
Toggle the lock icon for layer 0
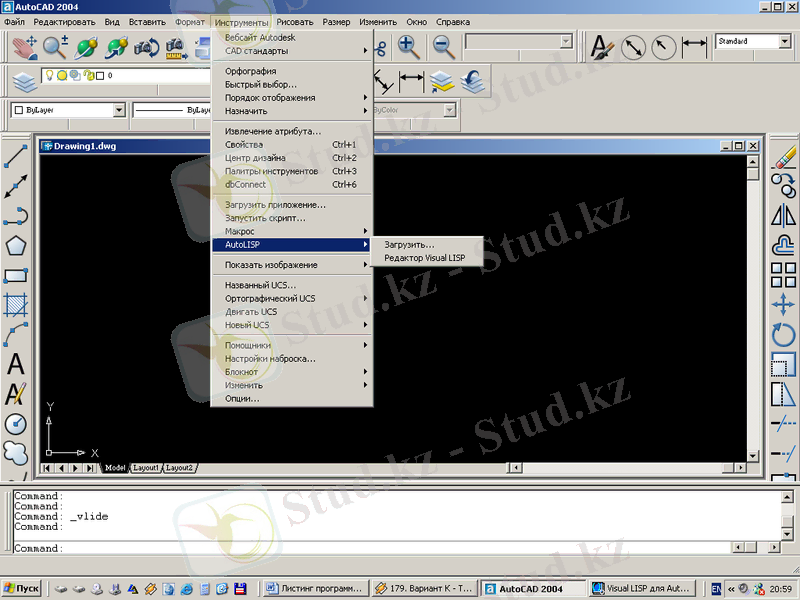[x=88, y=75]
